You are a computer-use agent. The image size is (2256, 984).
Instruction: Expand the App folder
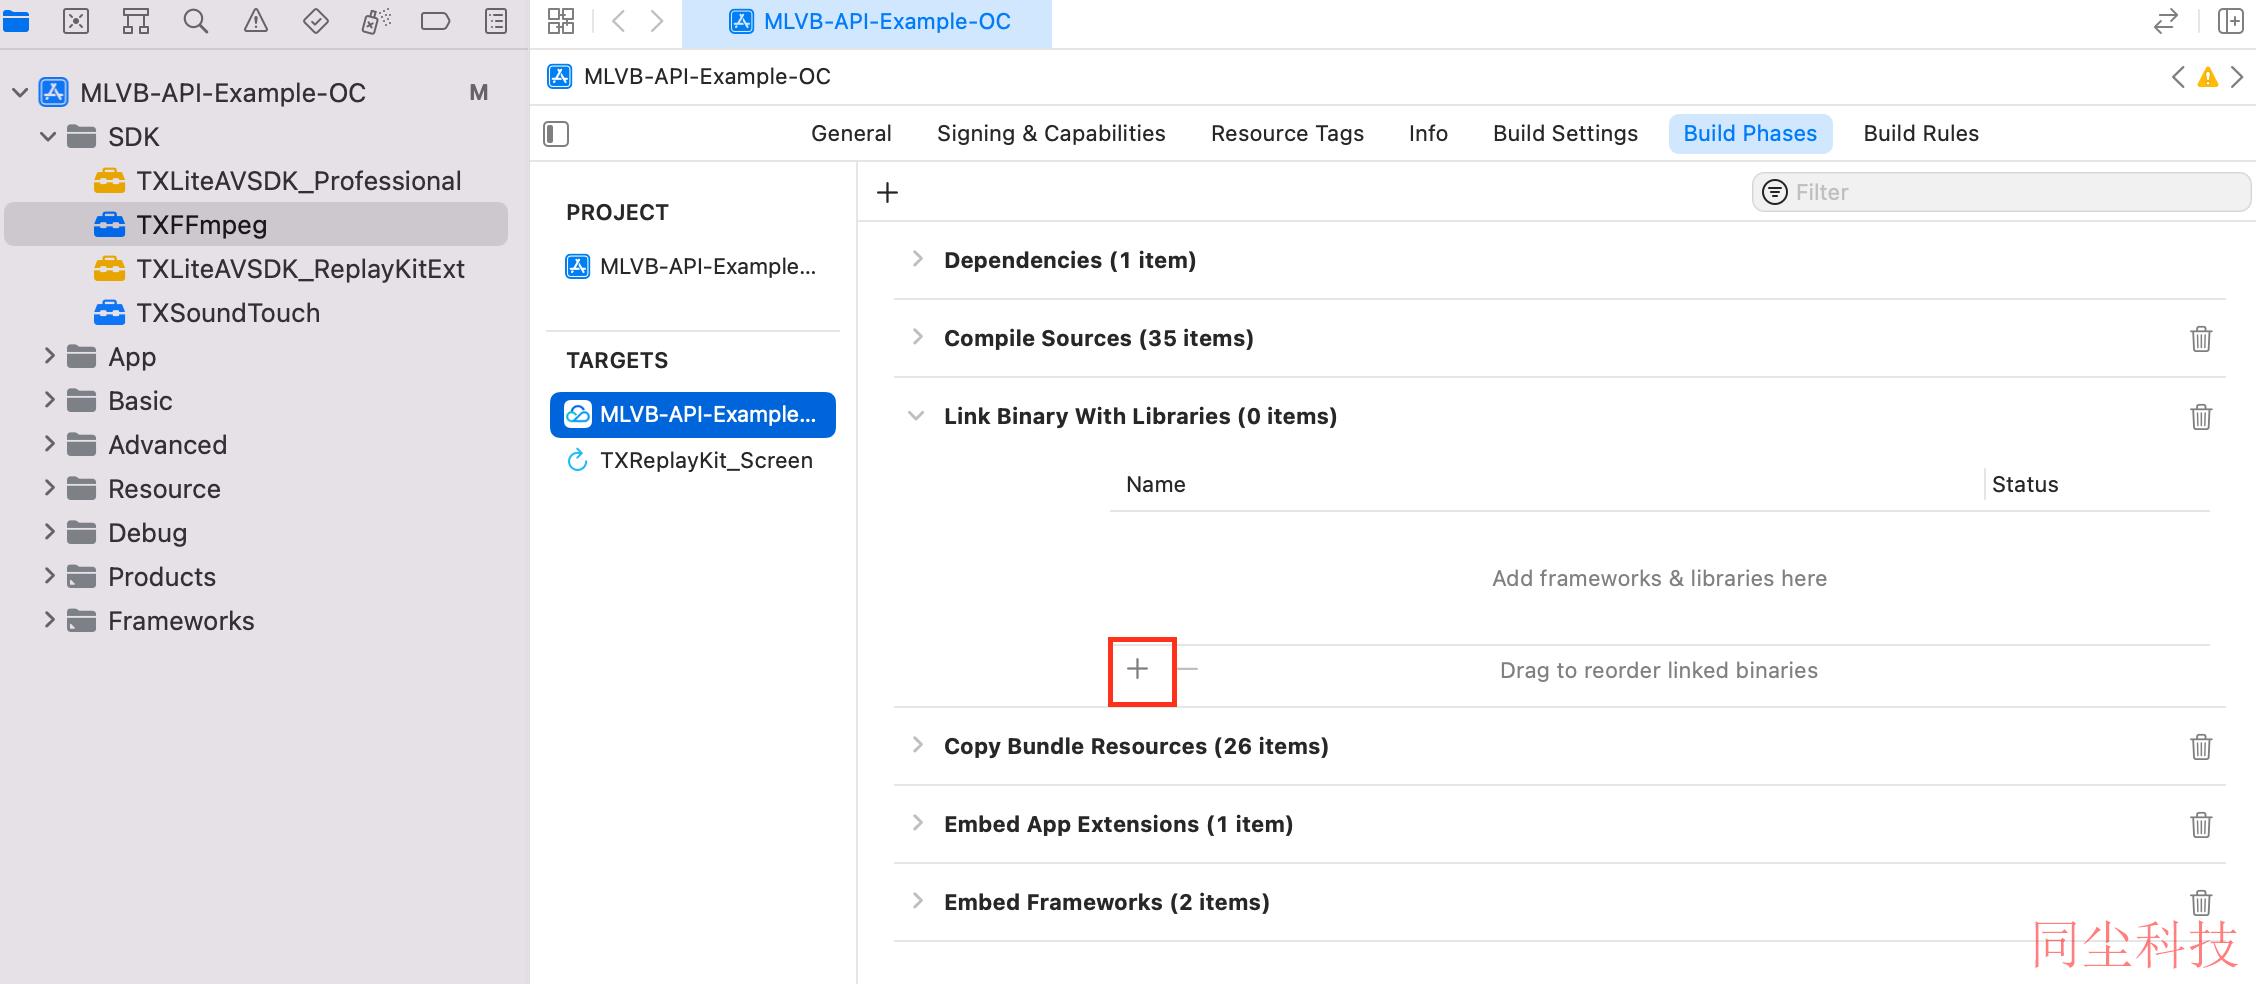click(x=49, y=356)
